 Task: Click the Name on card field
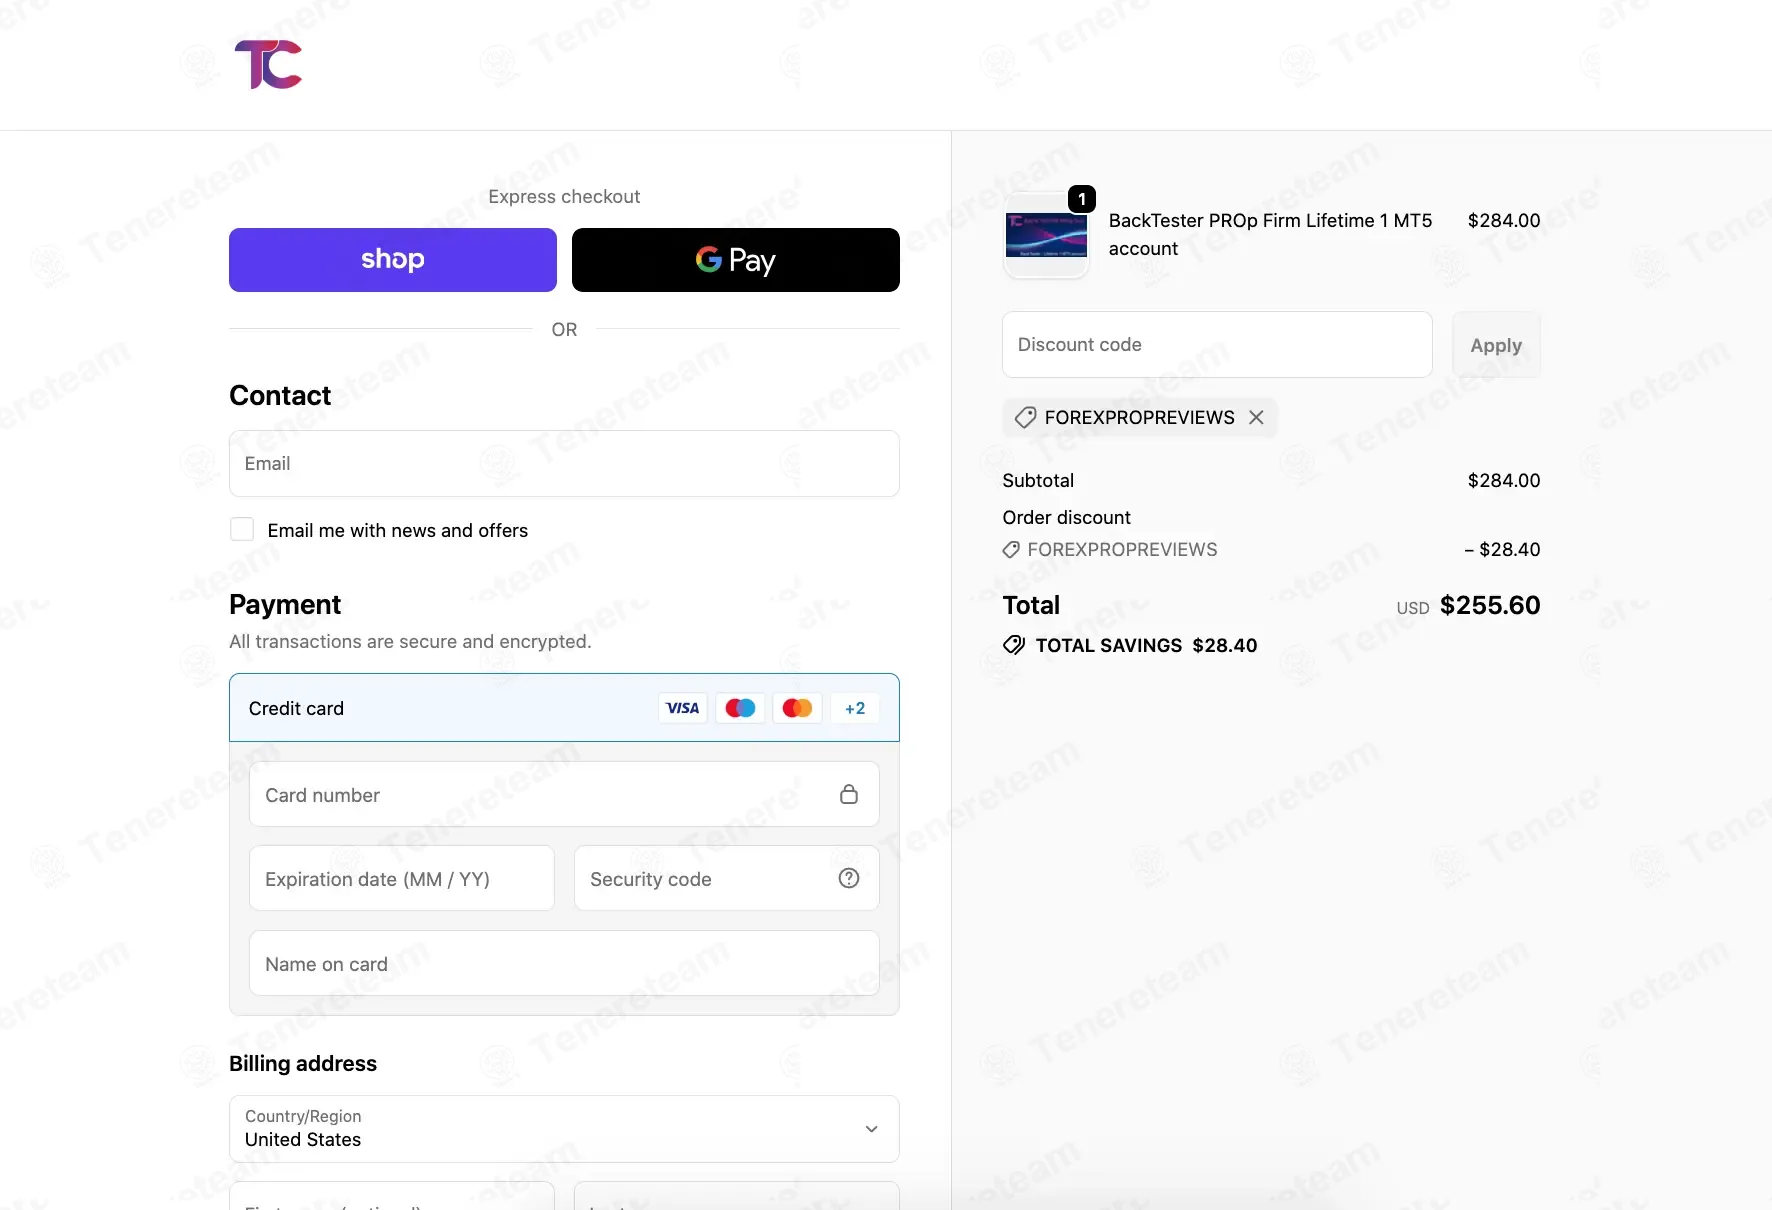pyautogui.click(x=564, y=964)
